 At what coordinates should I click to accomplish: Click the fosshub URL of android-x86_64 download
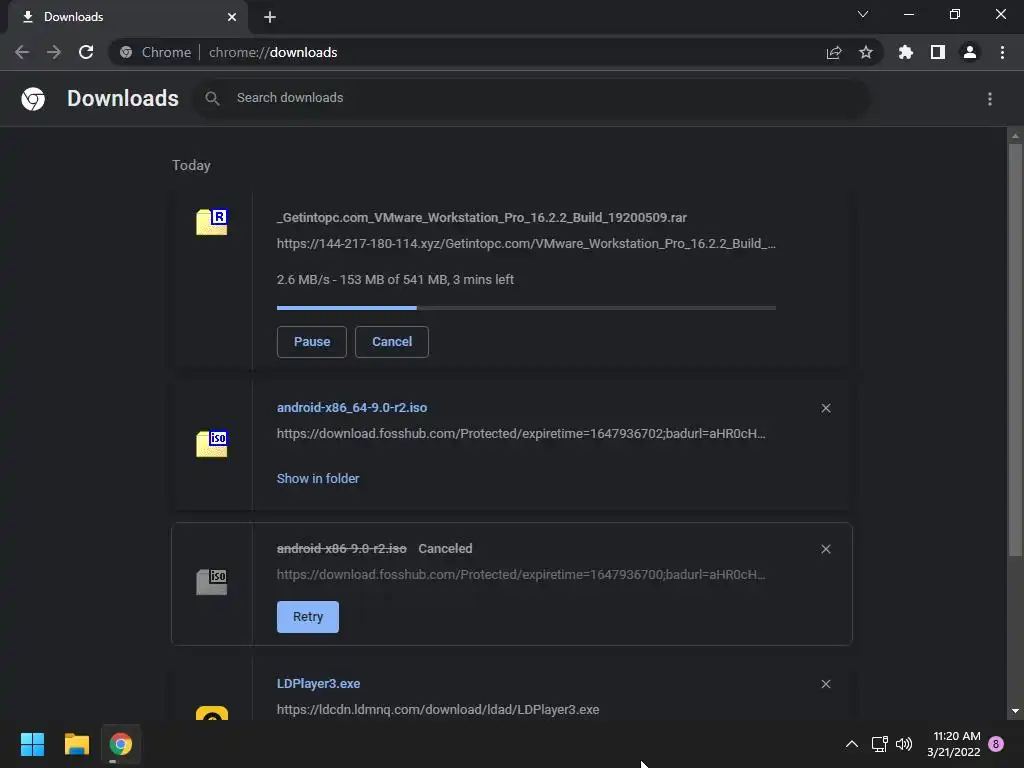pos(521,434)
